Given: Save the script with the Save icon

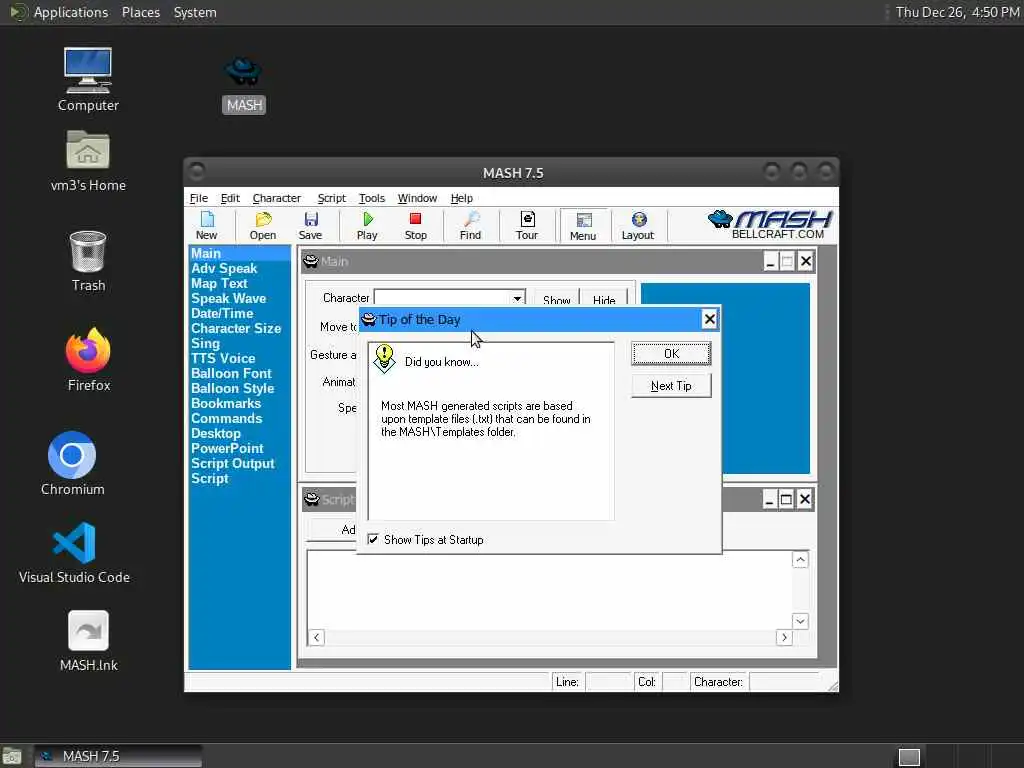Looking at the screenshot, I should pyautogui.click(x=310, y=226).
